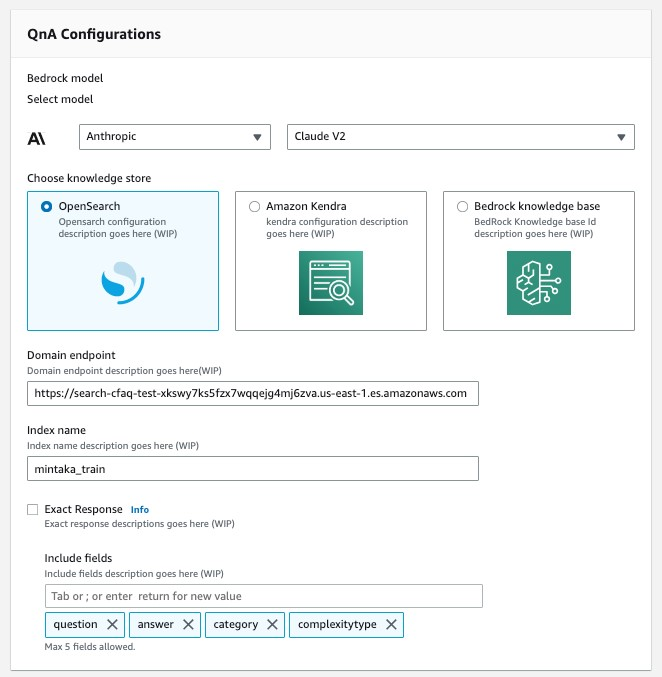
Task: Select Bedrock knowledge base radio option
Action: [x=462, y=207]
